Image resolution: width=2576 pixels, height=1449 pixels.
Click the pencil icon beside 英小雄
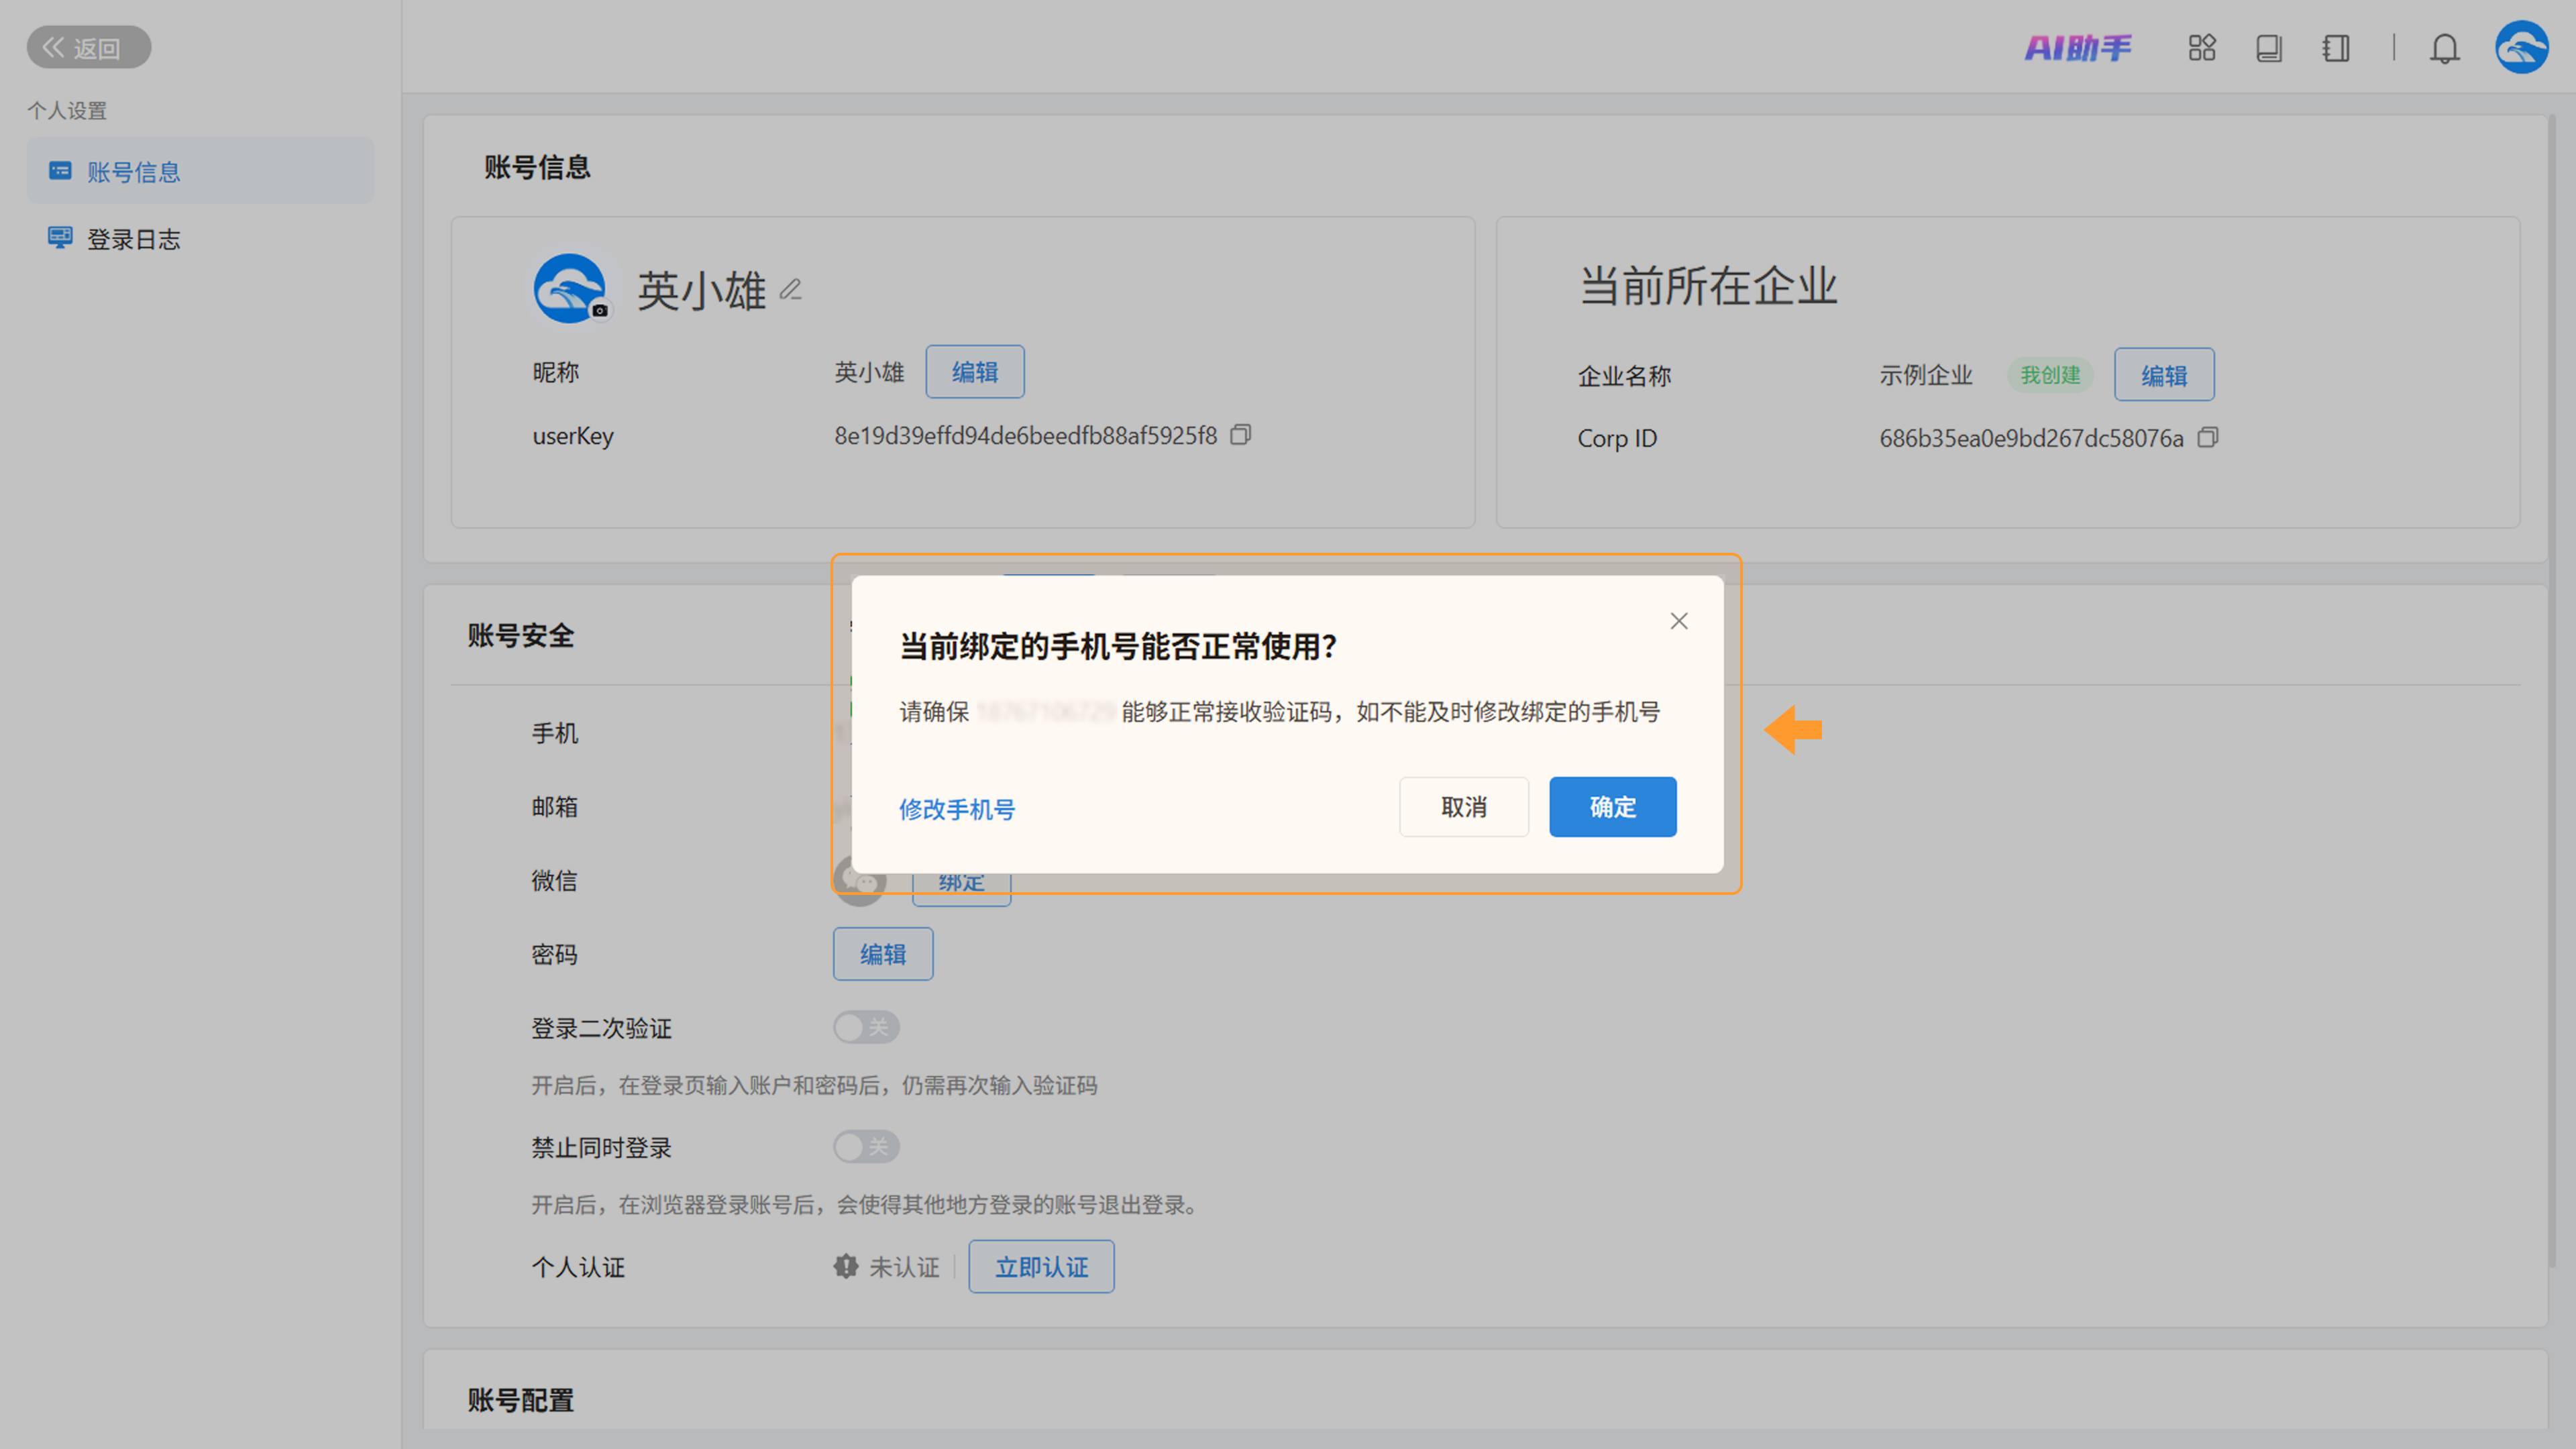pos(791,290)
